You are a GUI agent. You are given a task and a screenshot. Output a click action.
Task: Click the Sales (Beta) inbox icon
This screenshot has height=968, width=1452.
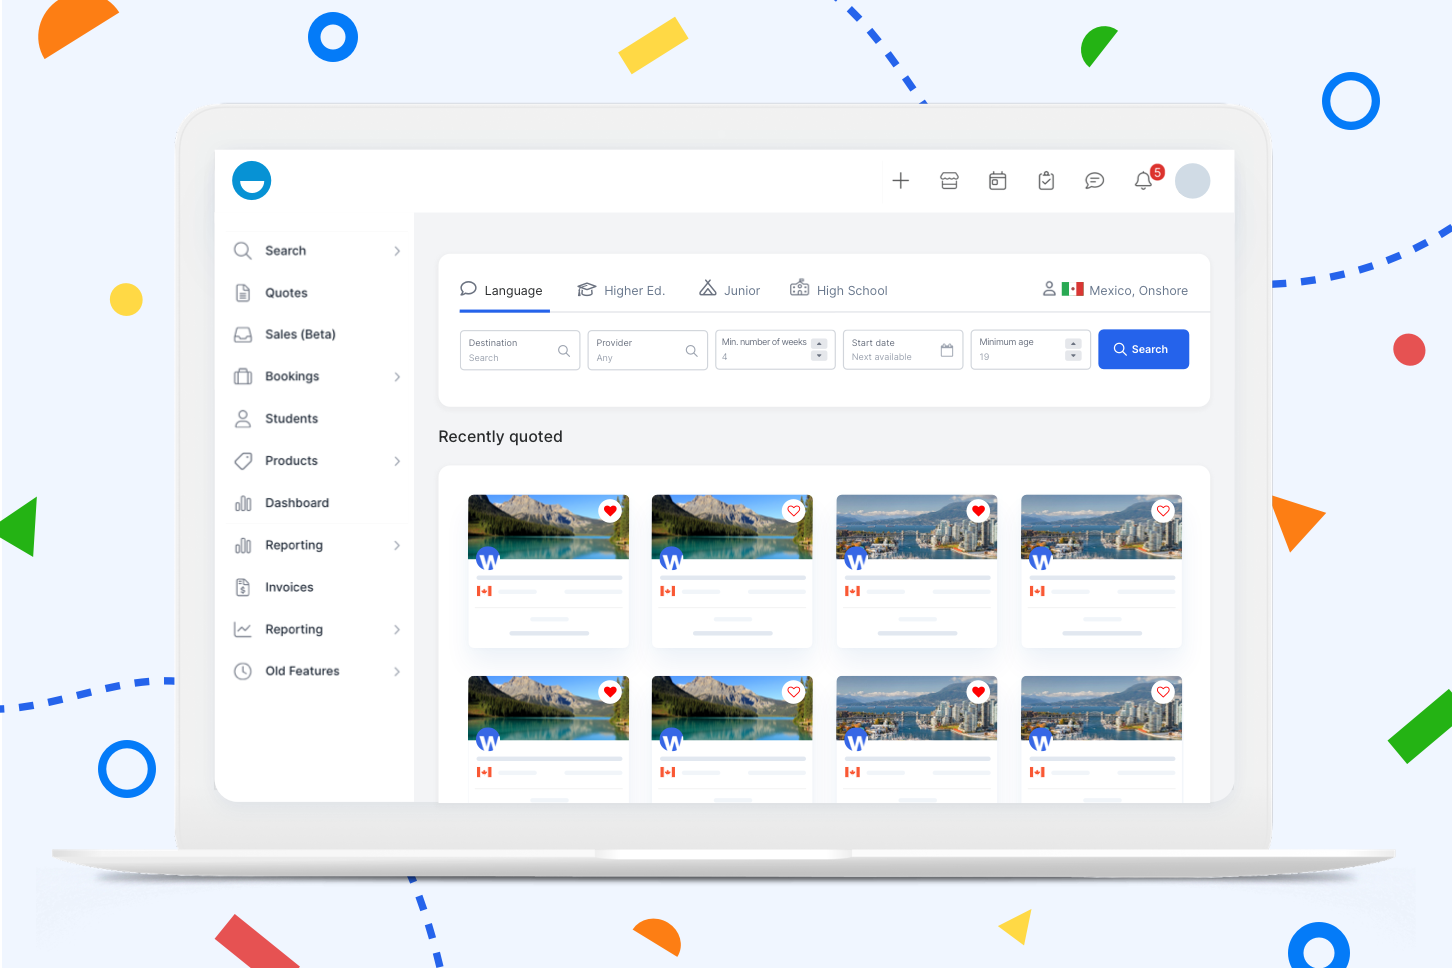[243, 335]
